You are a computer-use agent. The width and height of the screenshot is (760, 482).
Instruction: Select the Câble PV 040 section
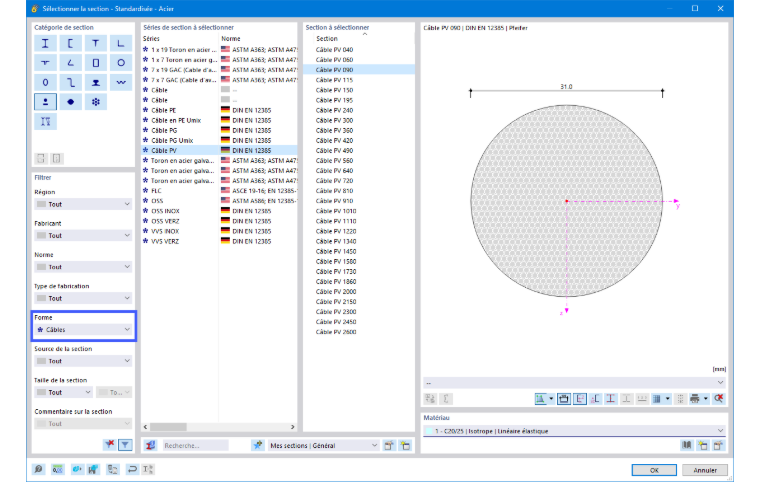[359, 49]
